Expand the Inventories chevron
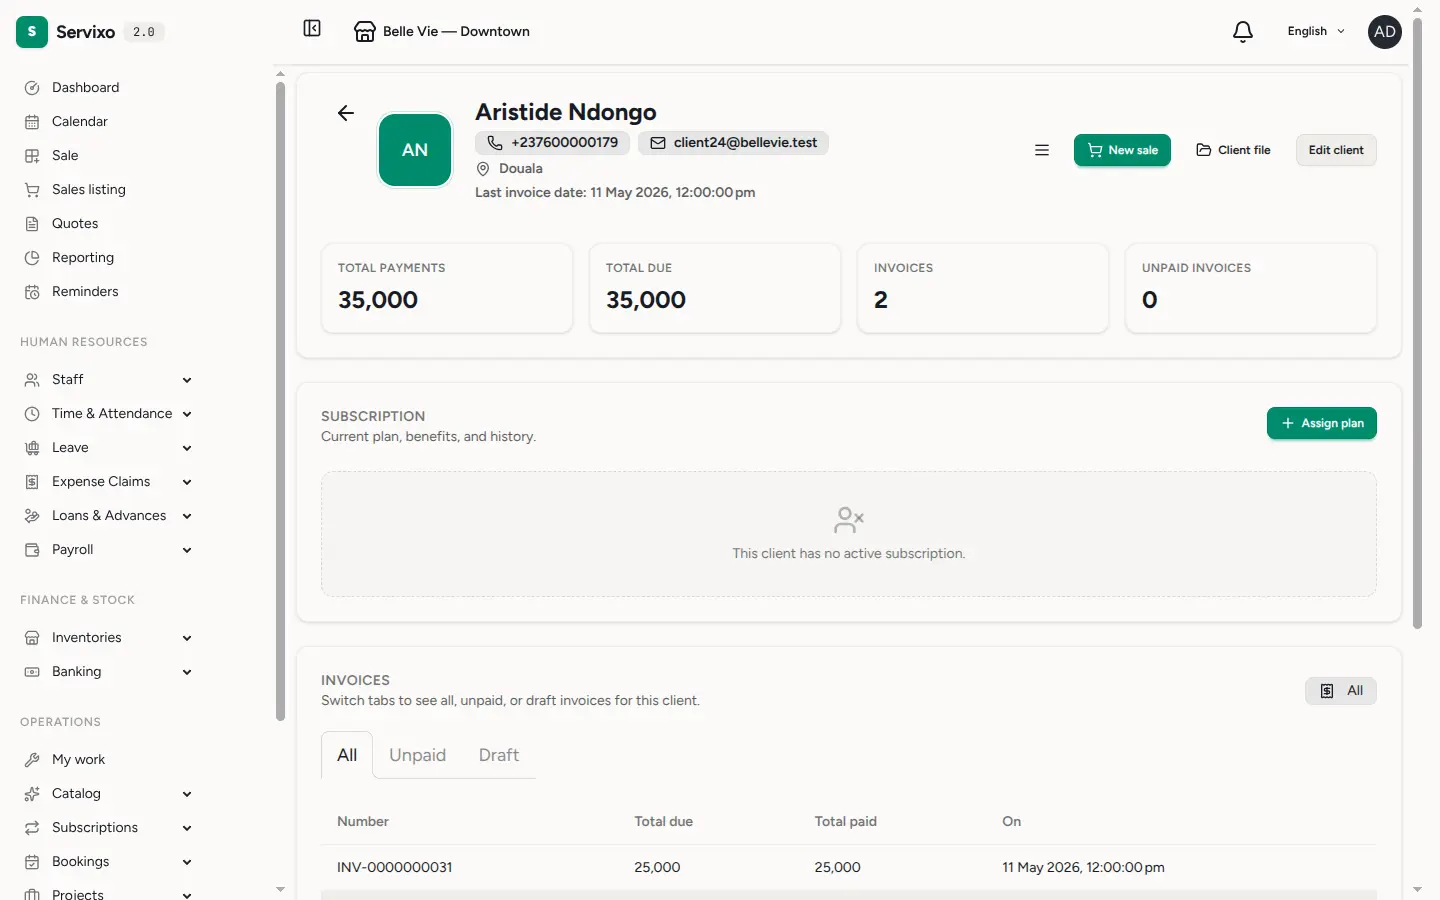 point(187,638)
